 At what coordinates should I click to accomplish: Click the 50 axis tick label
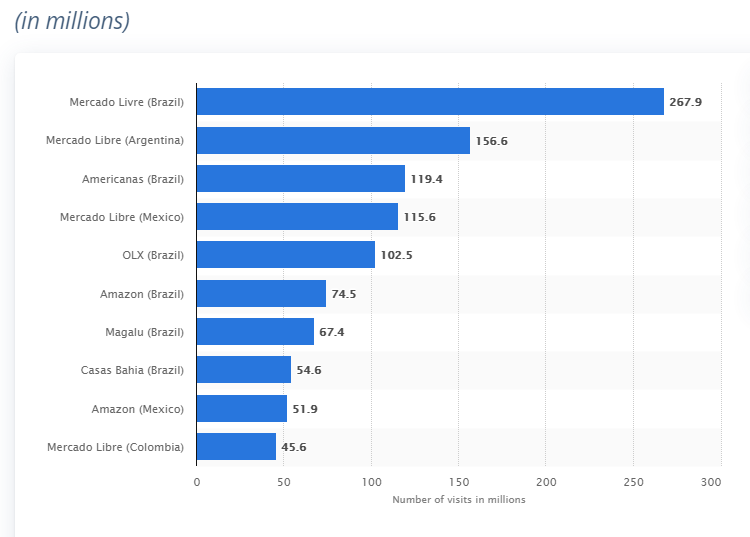coord(284,482)
